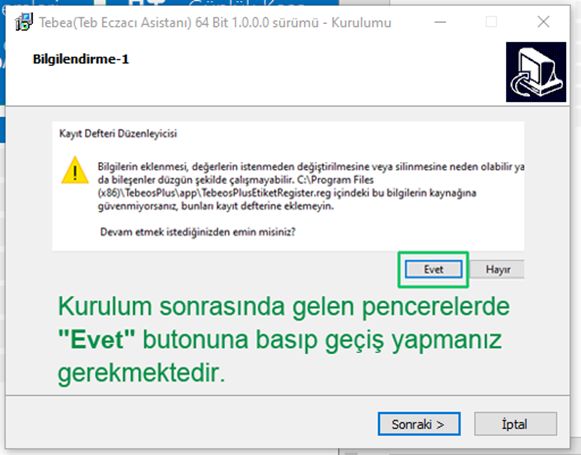Image resolution: width=581 pixels, height=455 pixels.
Task: Click the 'Devam etmek istediğinizden emin misiniz?' text
Action: (x=198, y=232)
